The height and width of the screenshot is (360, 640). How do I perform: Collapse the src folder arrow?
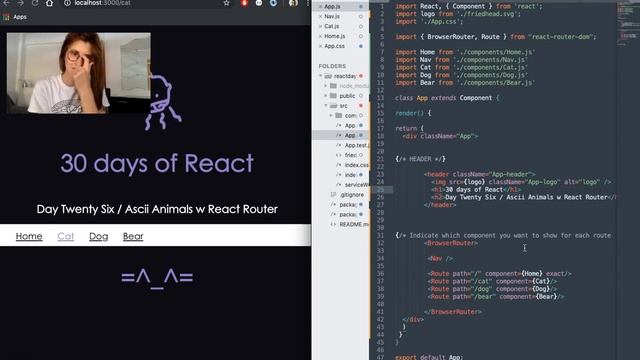coord(326,106)
